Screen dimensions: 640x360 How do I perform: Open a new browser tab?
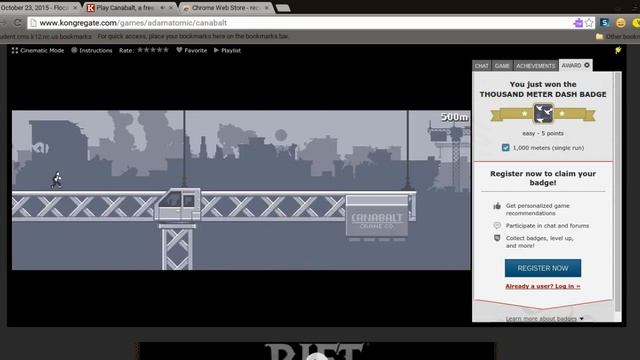283,8
